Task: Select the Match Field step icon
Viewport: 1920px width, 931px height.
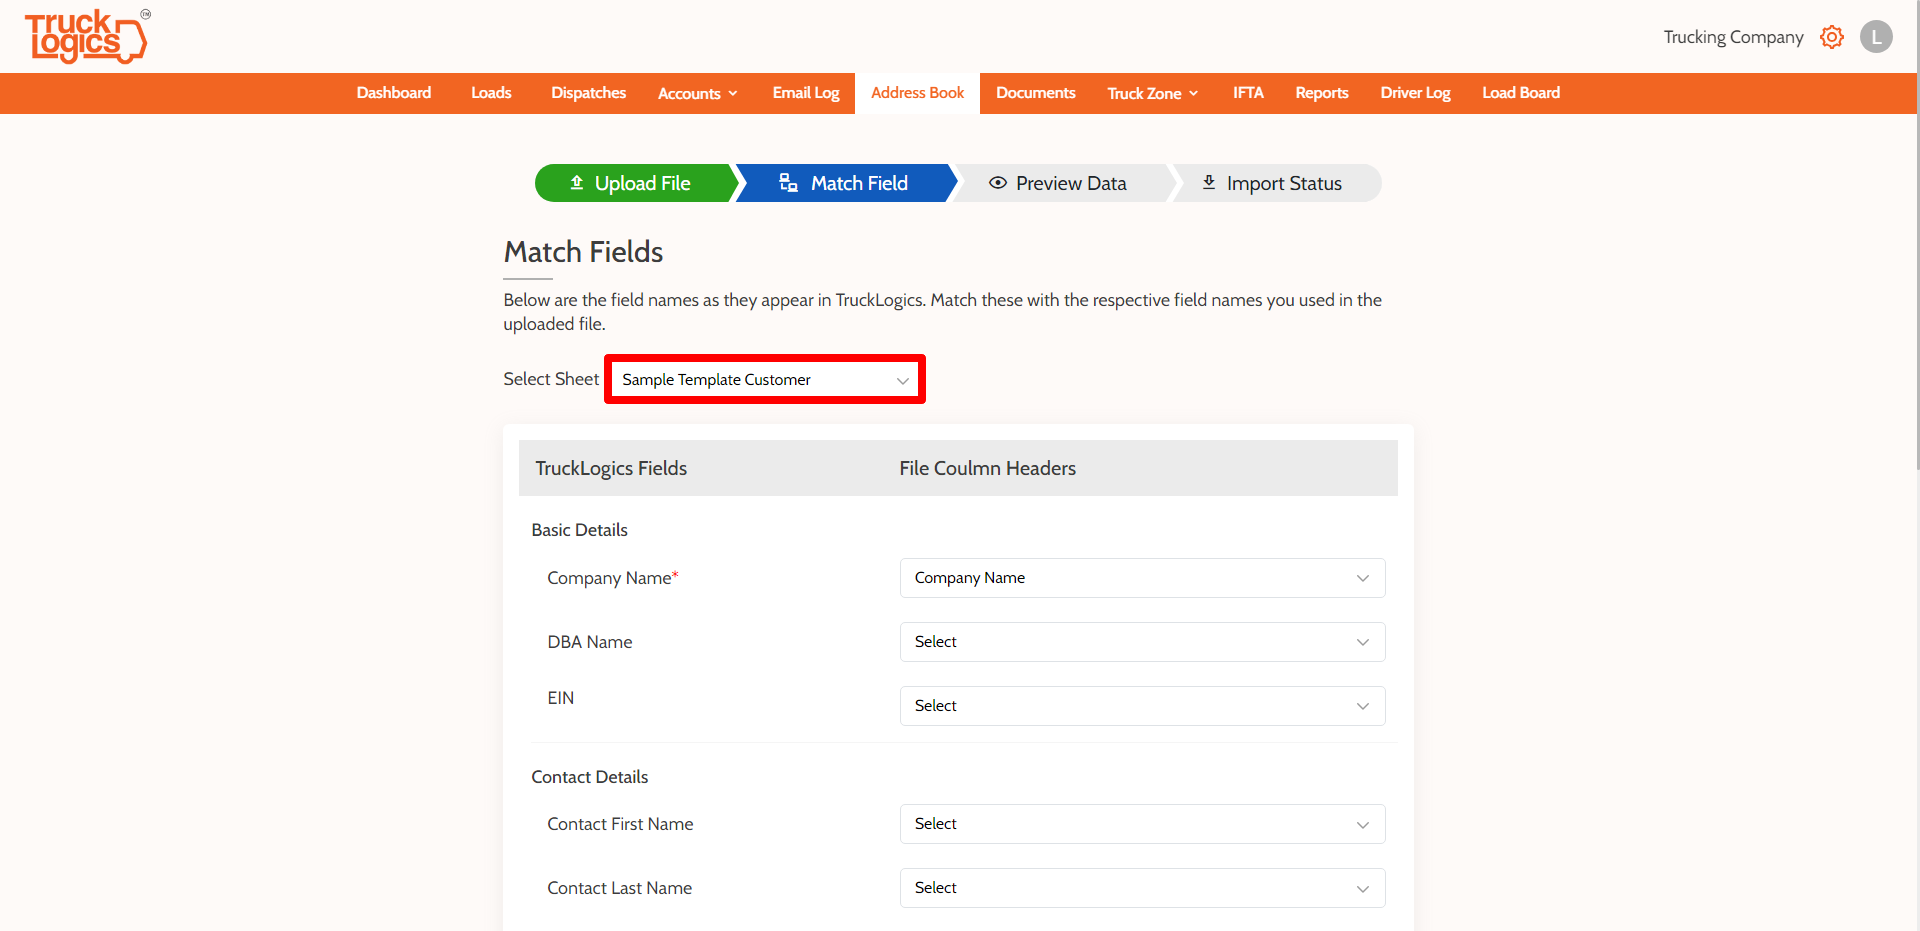Action: pyautogui.click(x=789, y=183)
